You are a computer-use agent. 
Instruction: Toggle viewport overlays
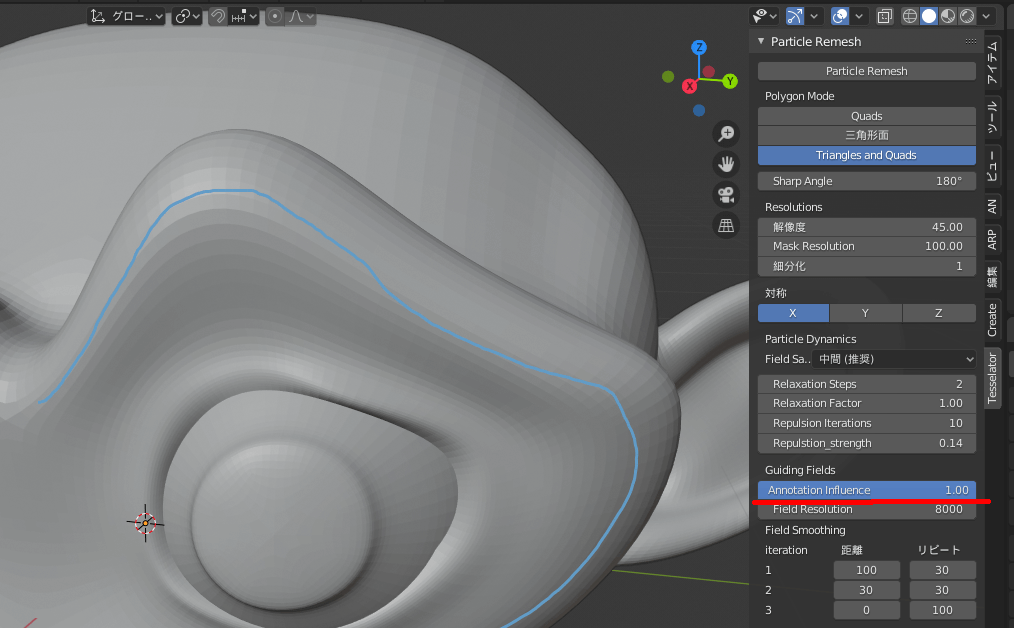(x=840, y=16)
